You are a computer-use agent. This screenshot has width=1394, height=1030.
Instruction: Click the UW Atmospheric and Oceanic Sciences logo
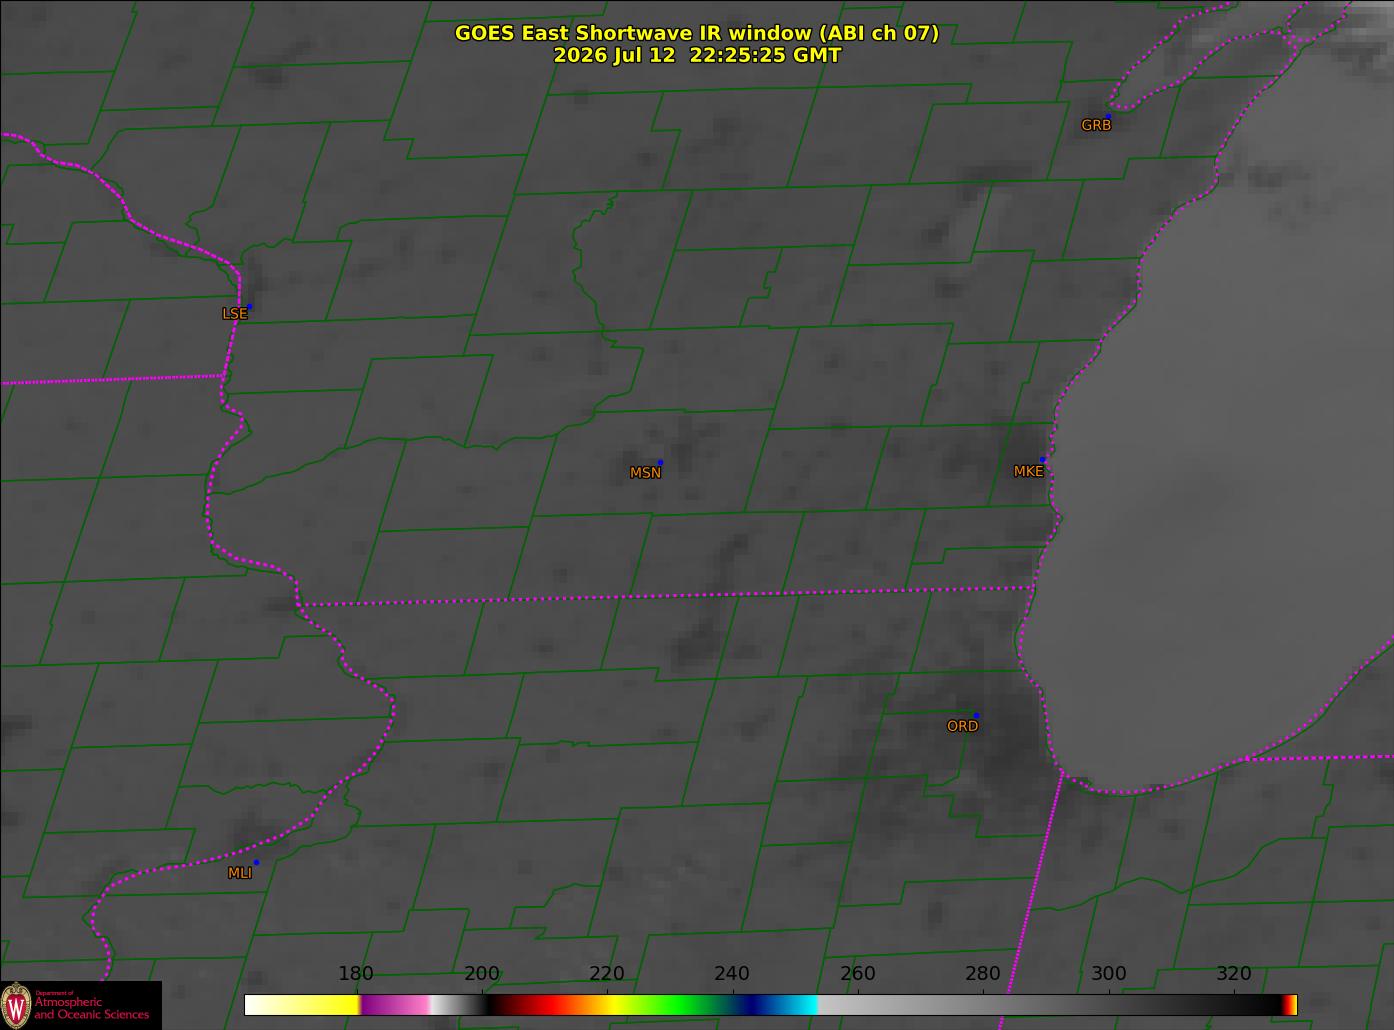coord(81,1005)
